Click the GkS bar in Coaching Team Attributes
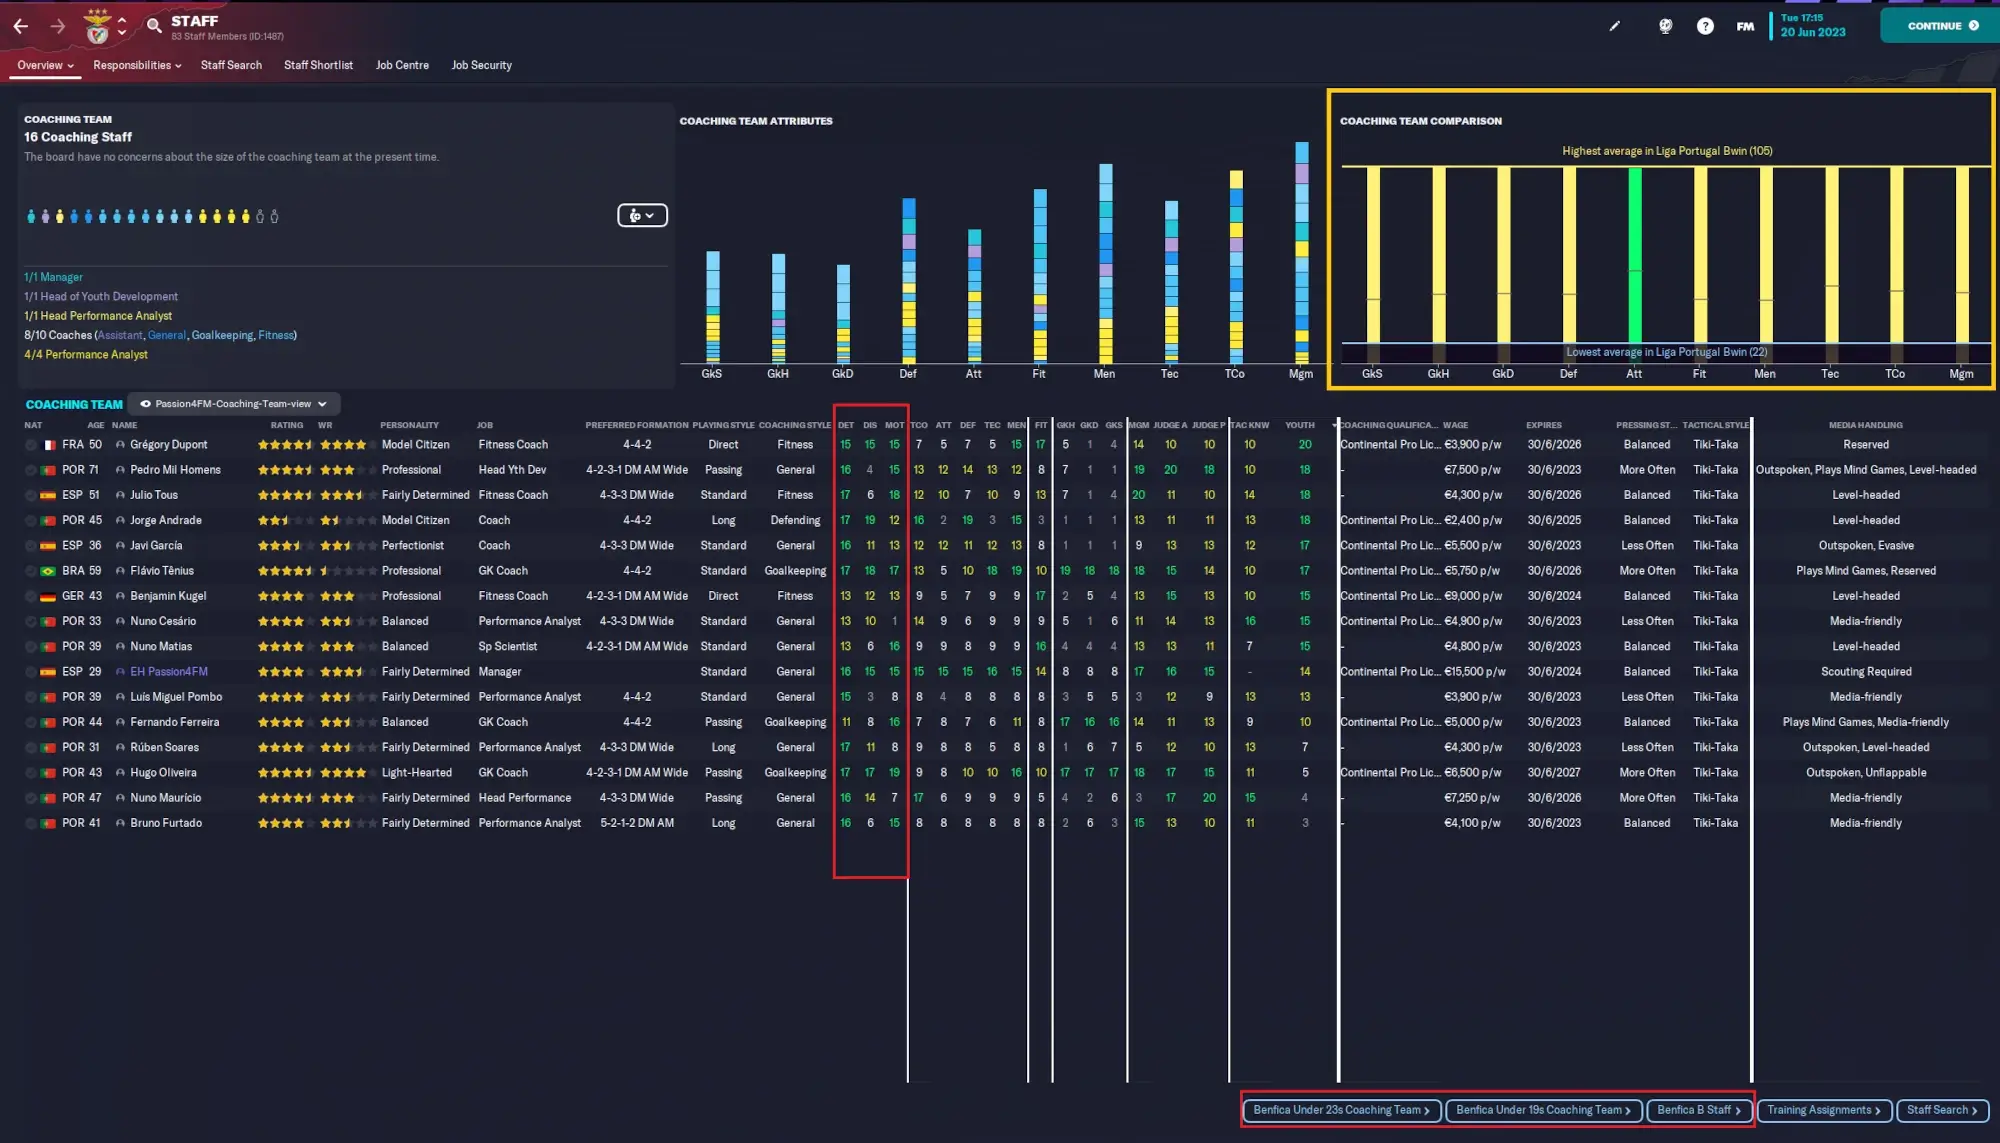 click(x=712, y=307)
